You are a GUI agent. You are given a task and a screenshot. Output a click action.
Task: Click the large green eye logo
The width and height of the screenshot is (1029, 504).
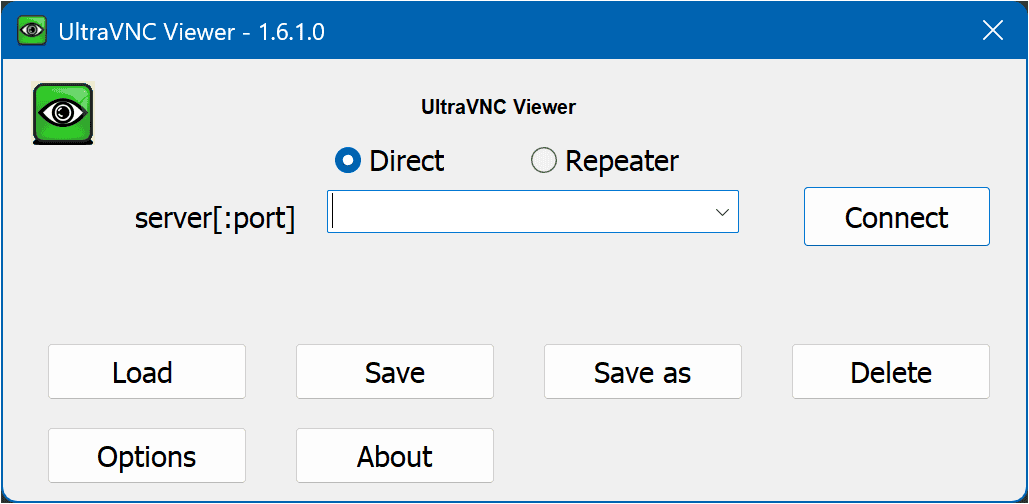tap(63, 114)
